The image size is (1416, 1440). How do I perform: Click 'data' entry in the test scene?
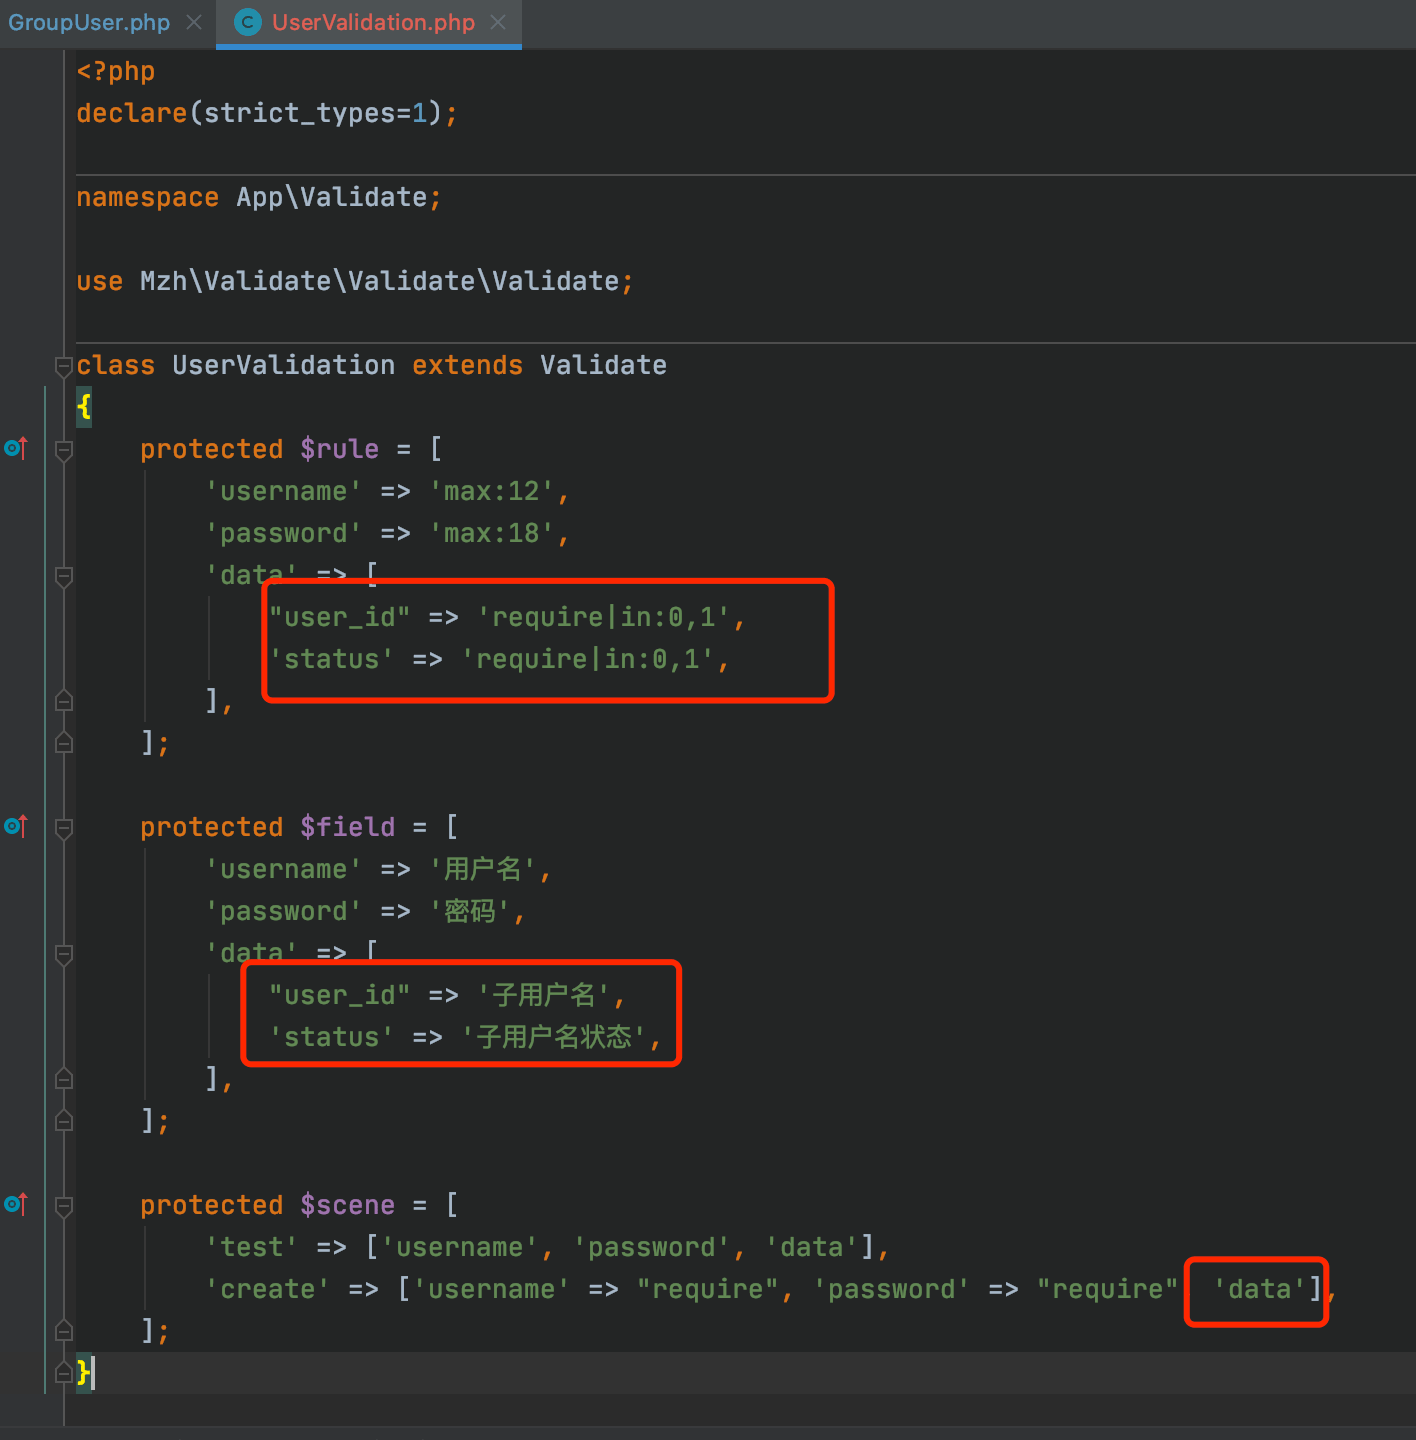tap(812, 1247)
